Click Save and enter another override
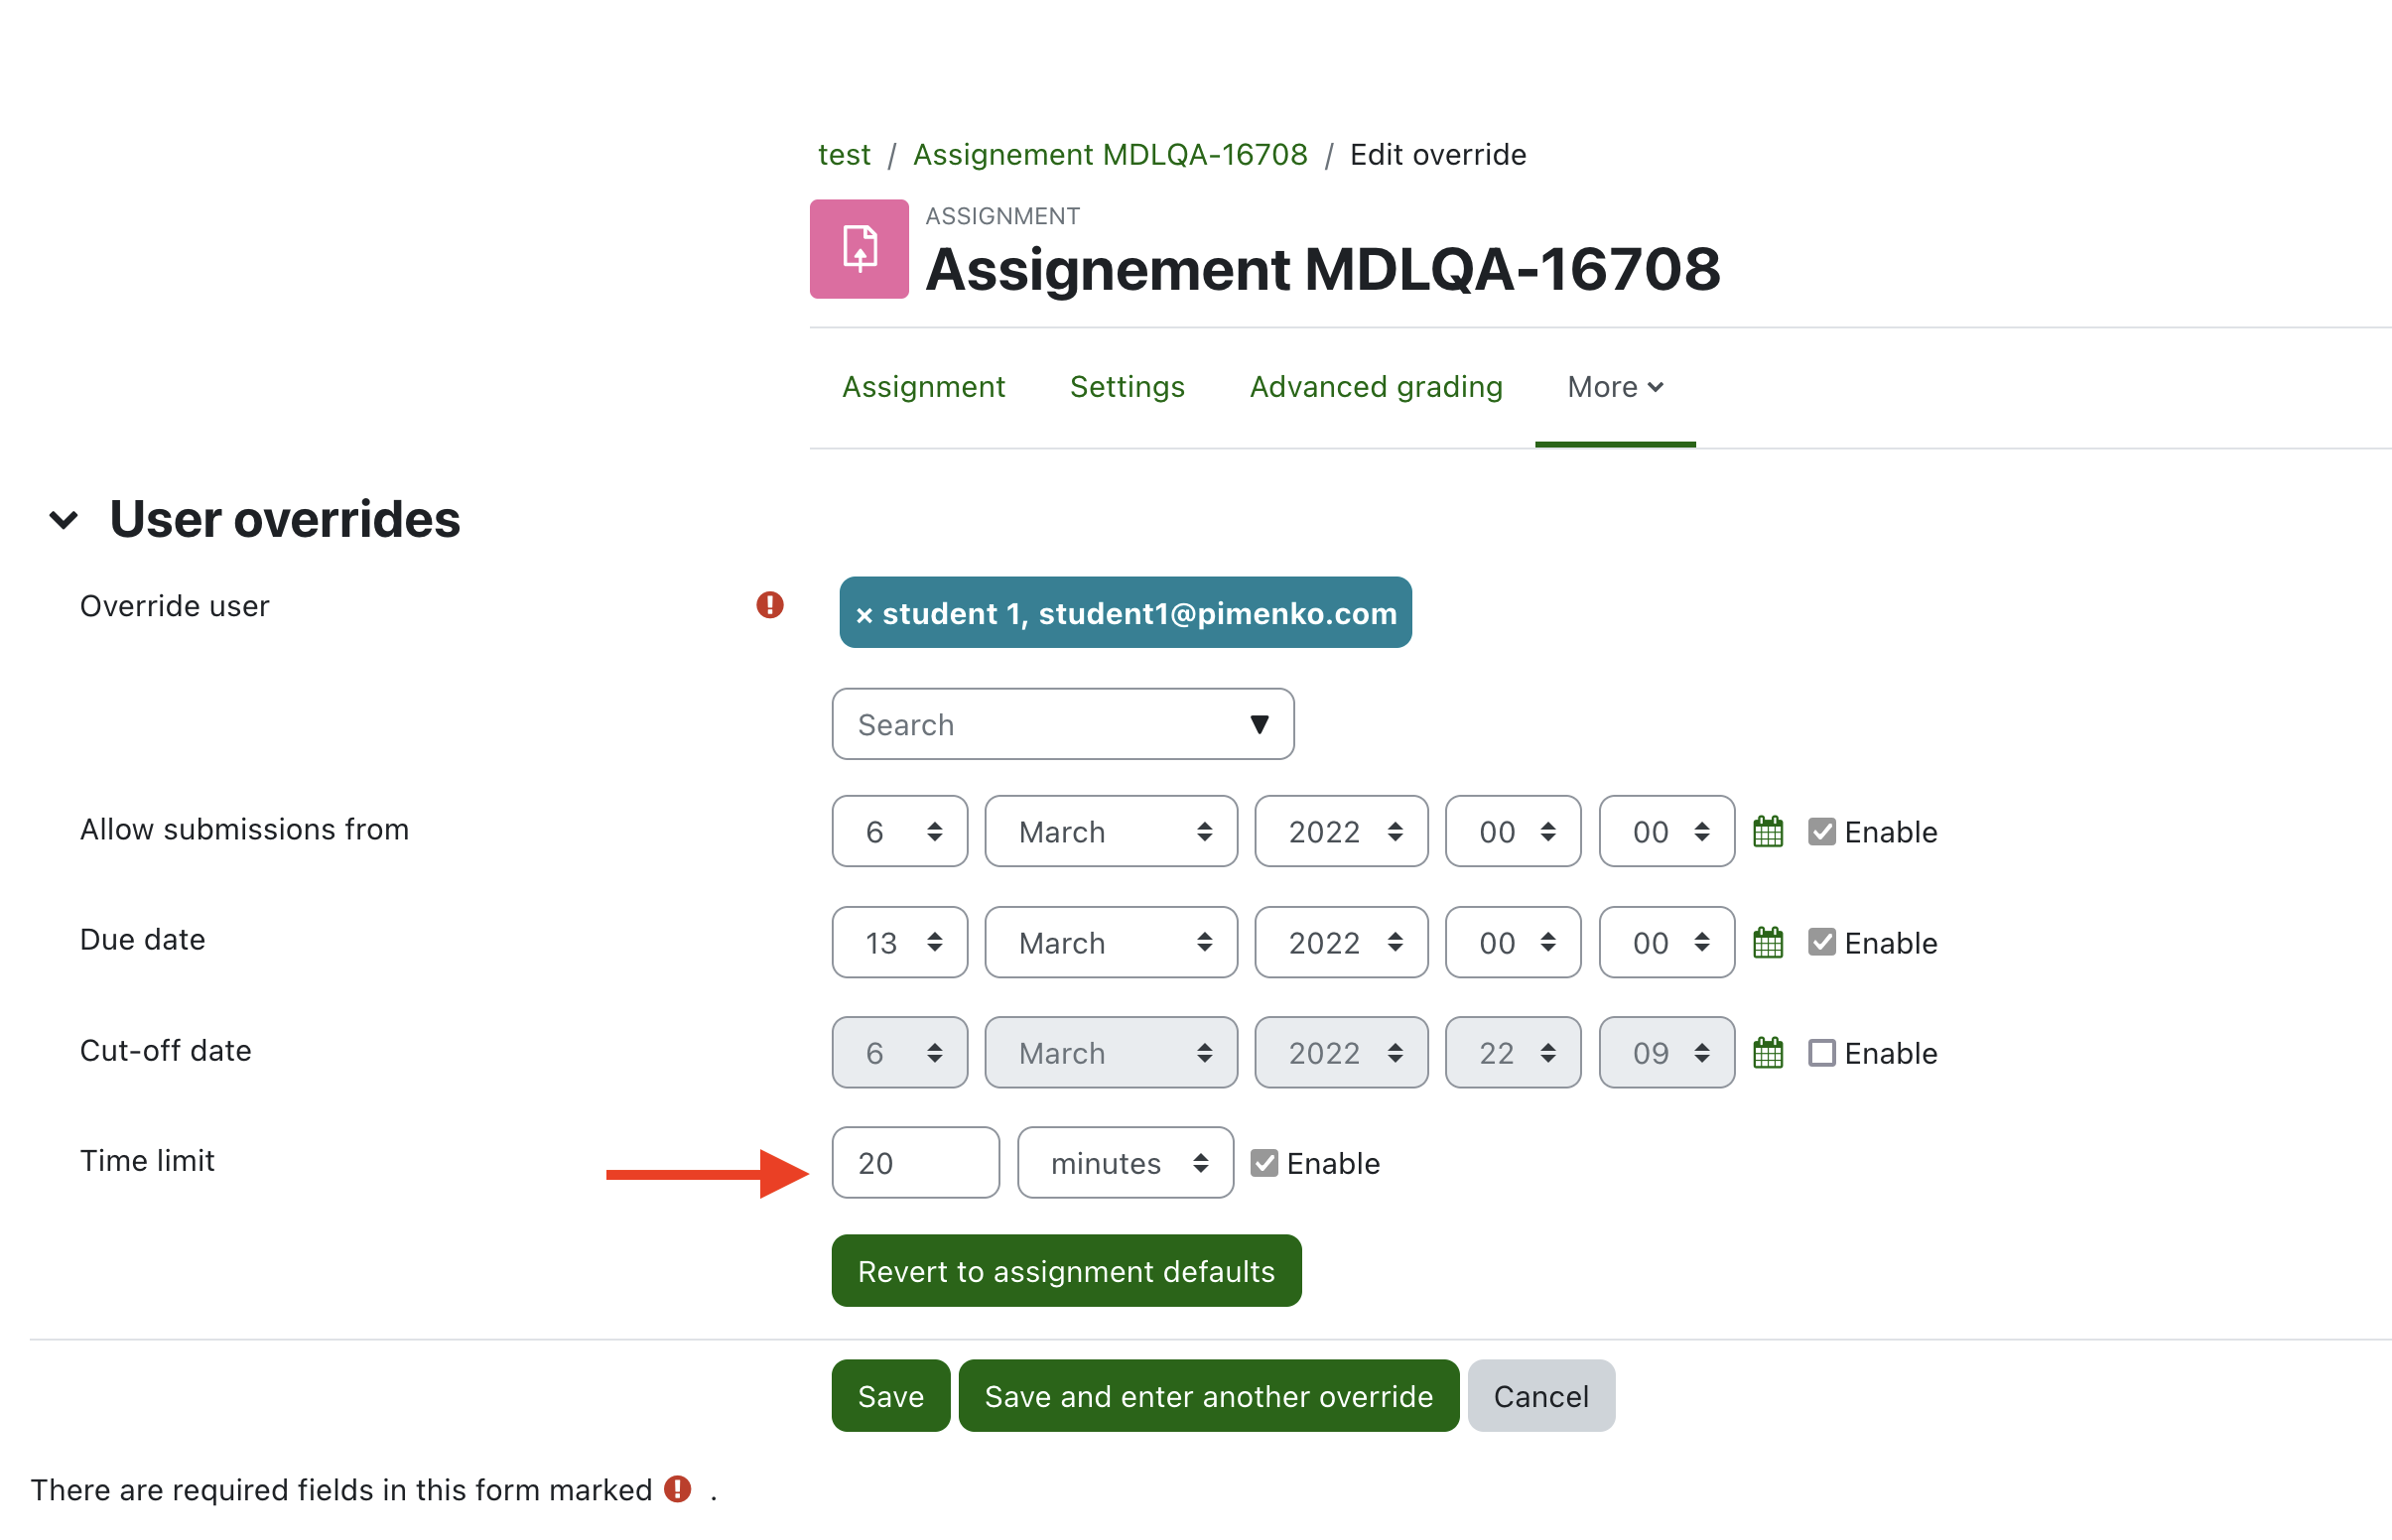 coord(1208,1396)
